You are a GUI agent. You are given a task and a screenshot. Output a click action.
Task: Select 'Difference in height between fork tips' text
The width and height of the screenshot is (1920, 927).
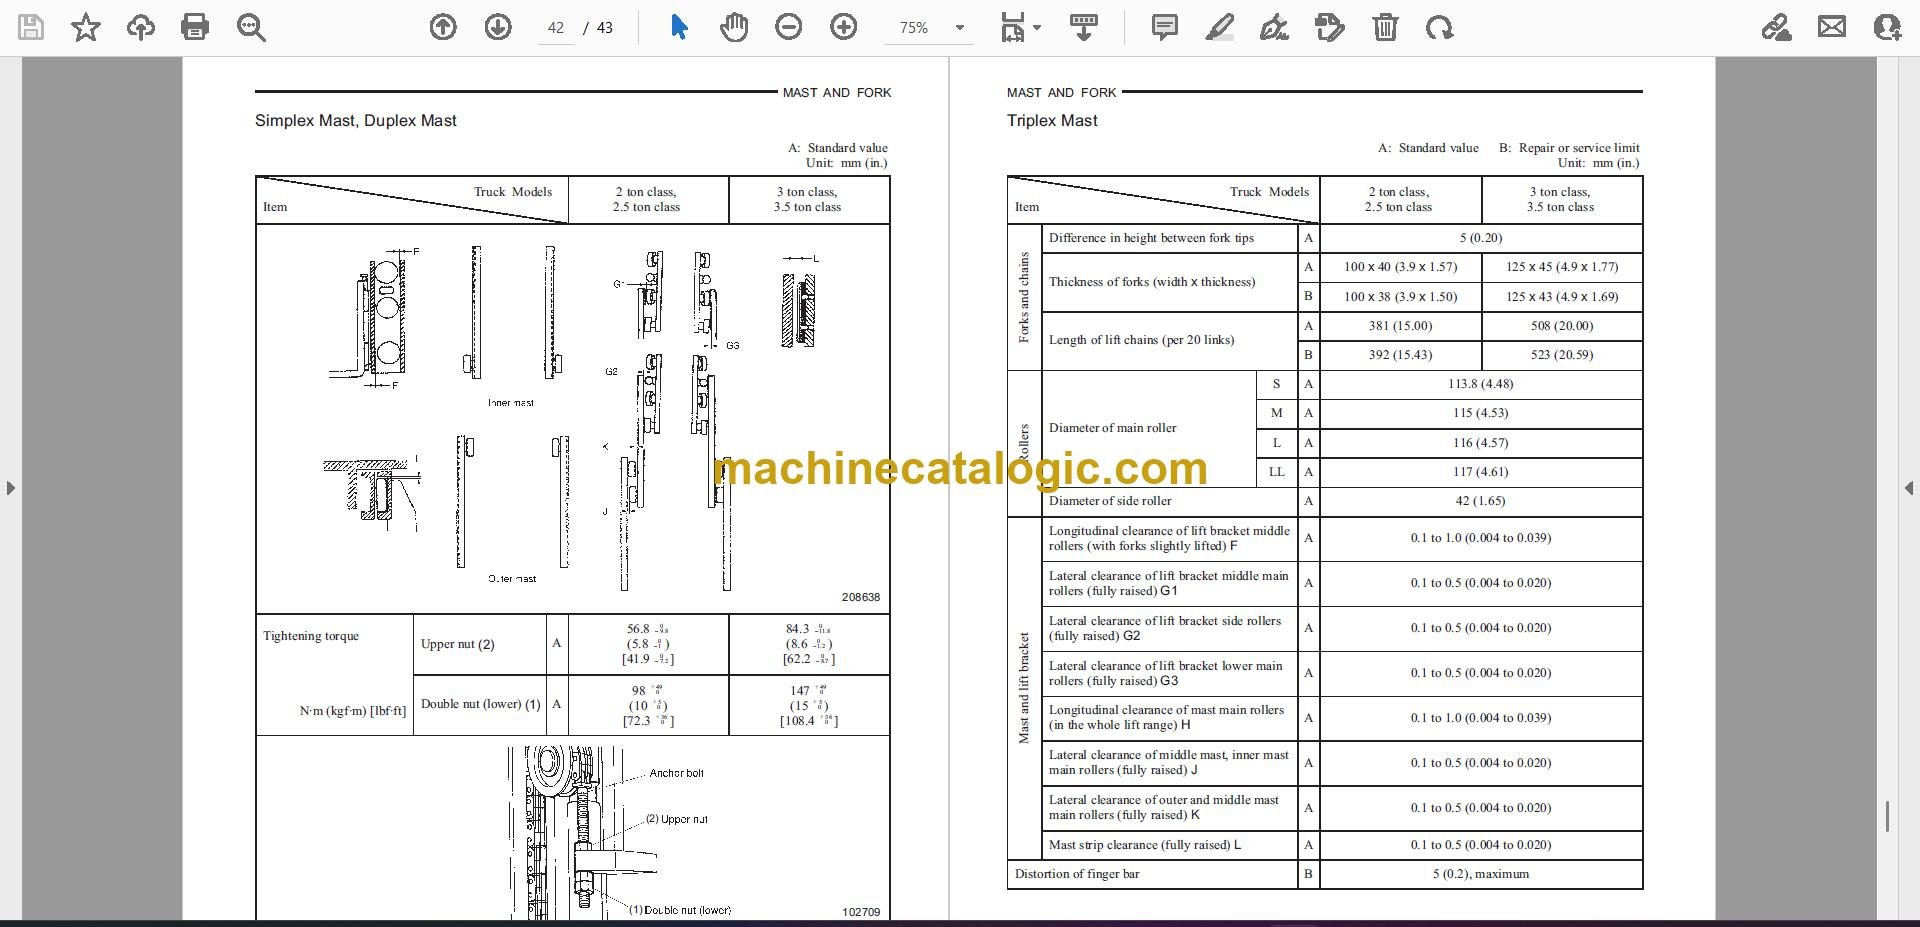1151,238
